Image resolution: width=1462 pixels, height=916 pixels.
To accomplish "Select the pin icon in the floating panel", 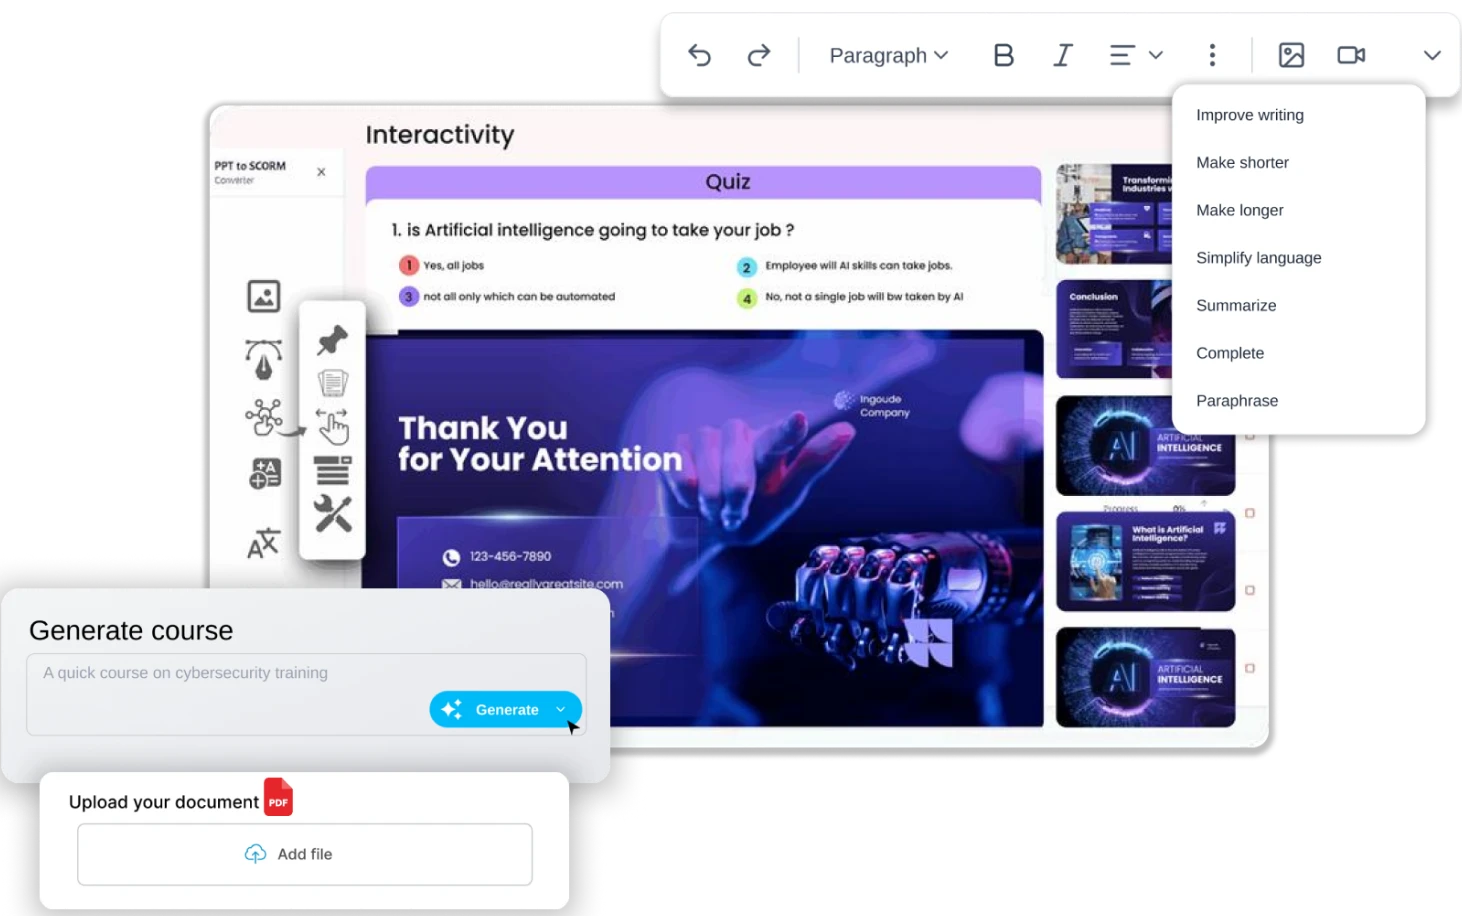I will point(332,340).
